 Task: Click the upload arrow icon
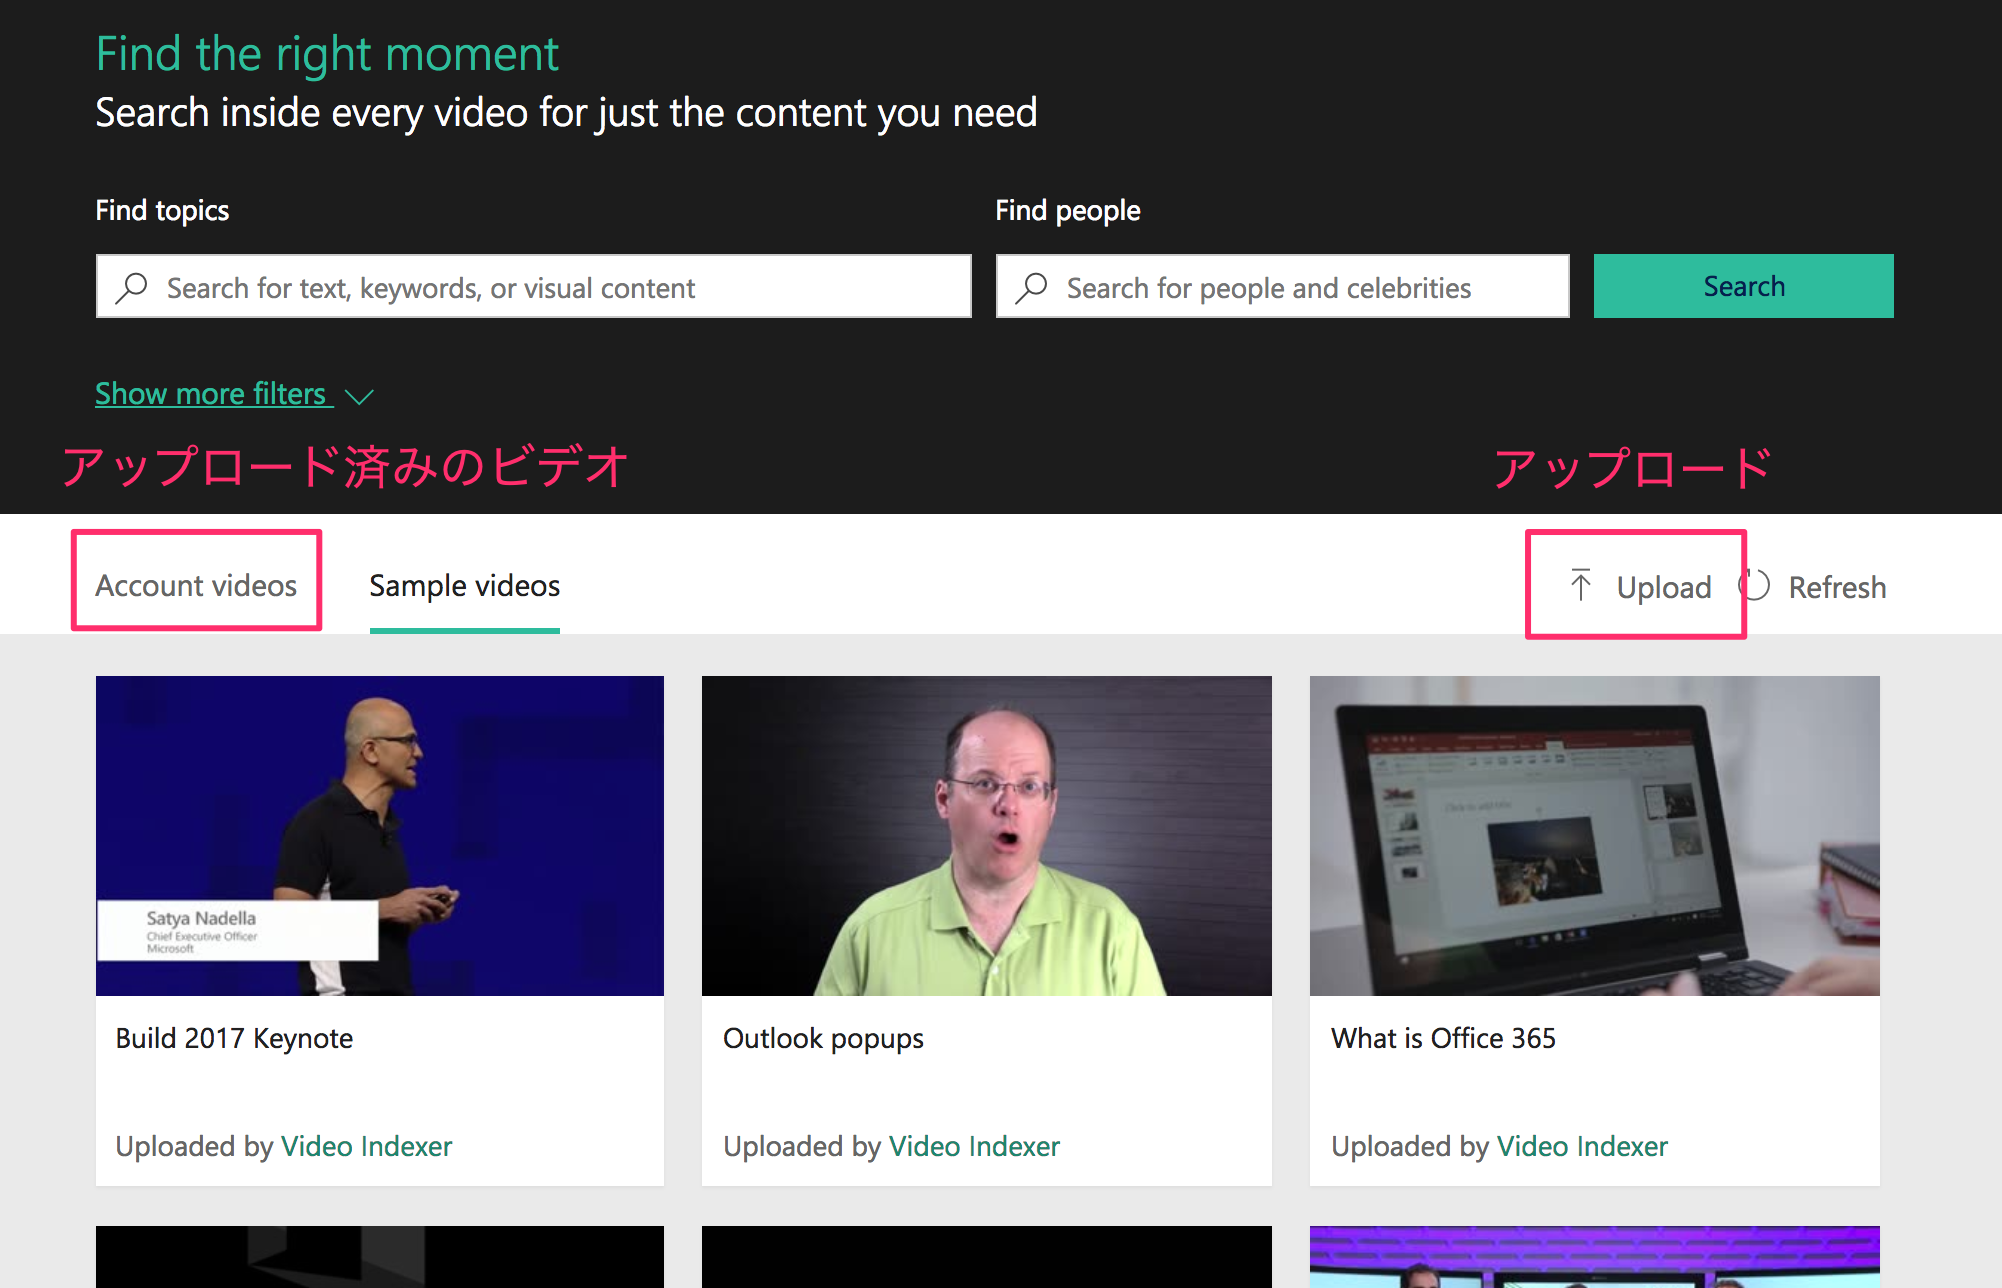(1580, 586)
